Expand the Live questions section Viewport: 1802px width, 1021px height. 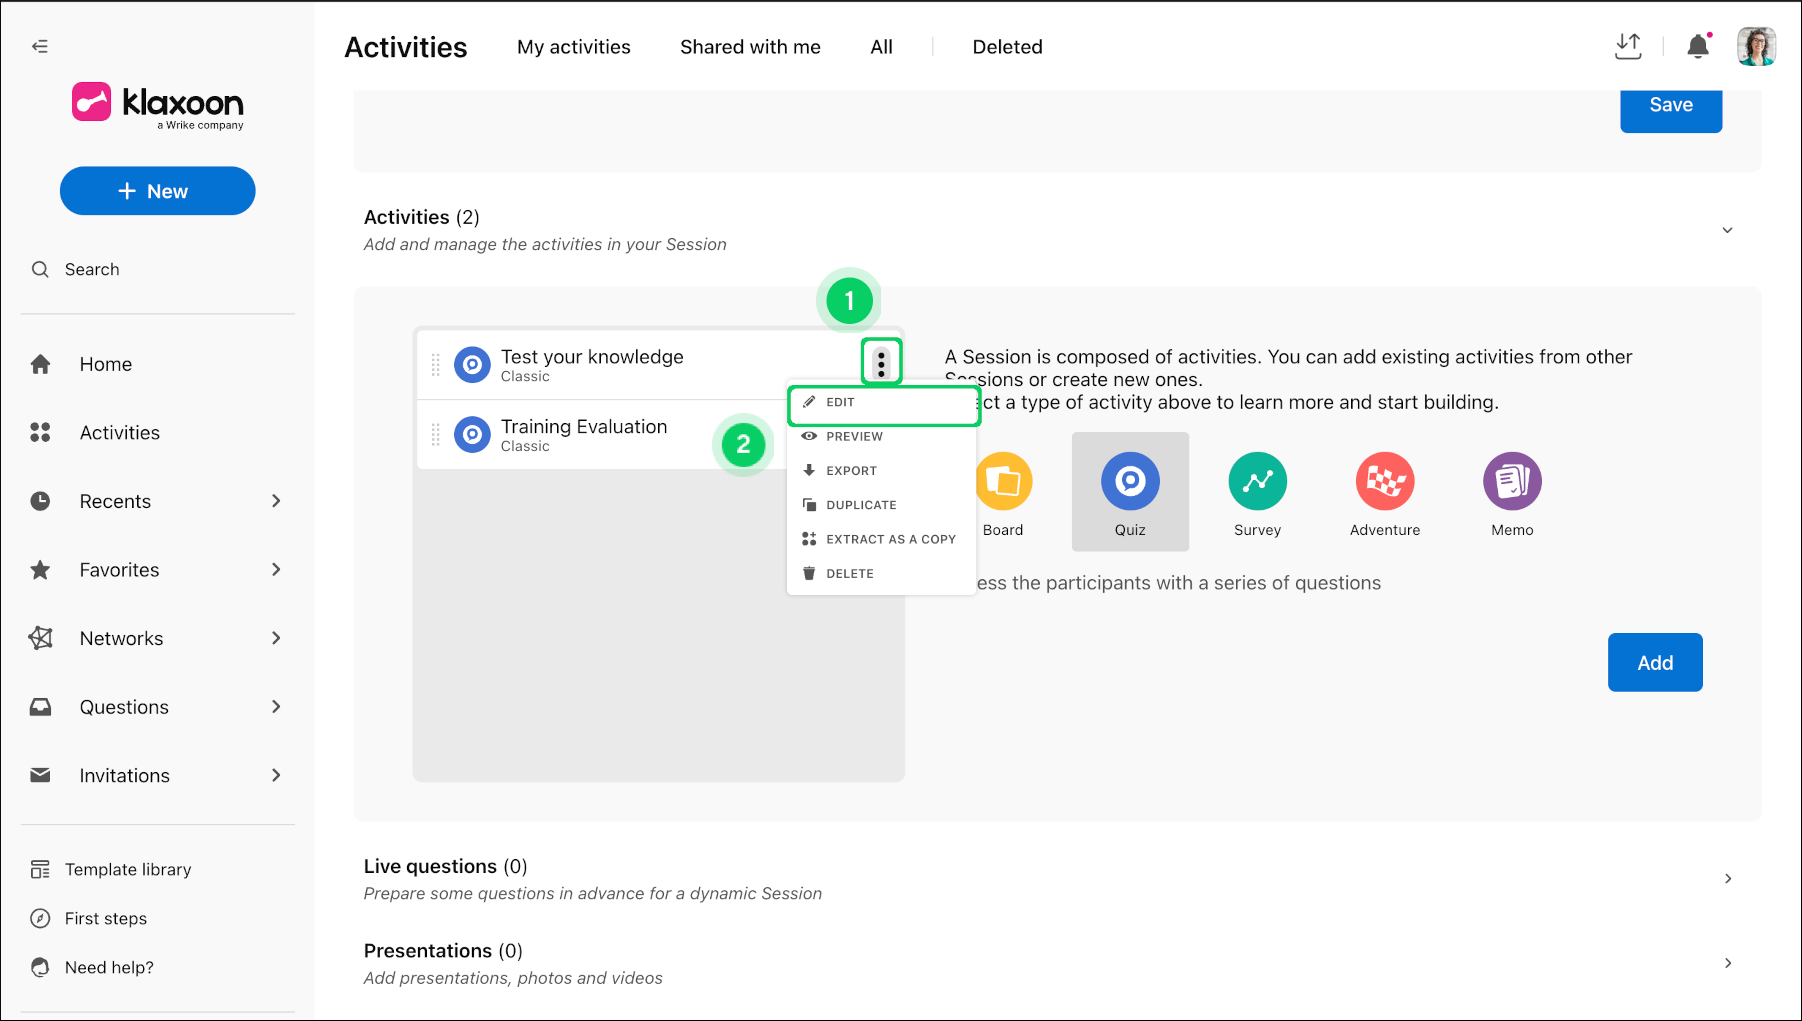[1727, 879]
